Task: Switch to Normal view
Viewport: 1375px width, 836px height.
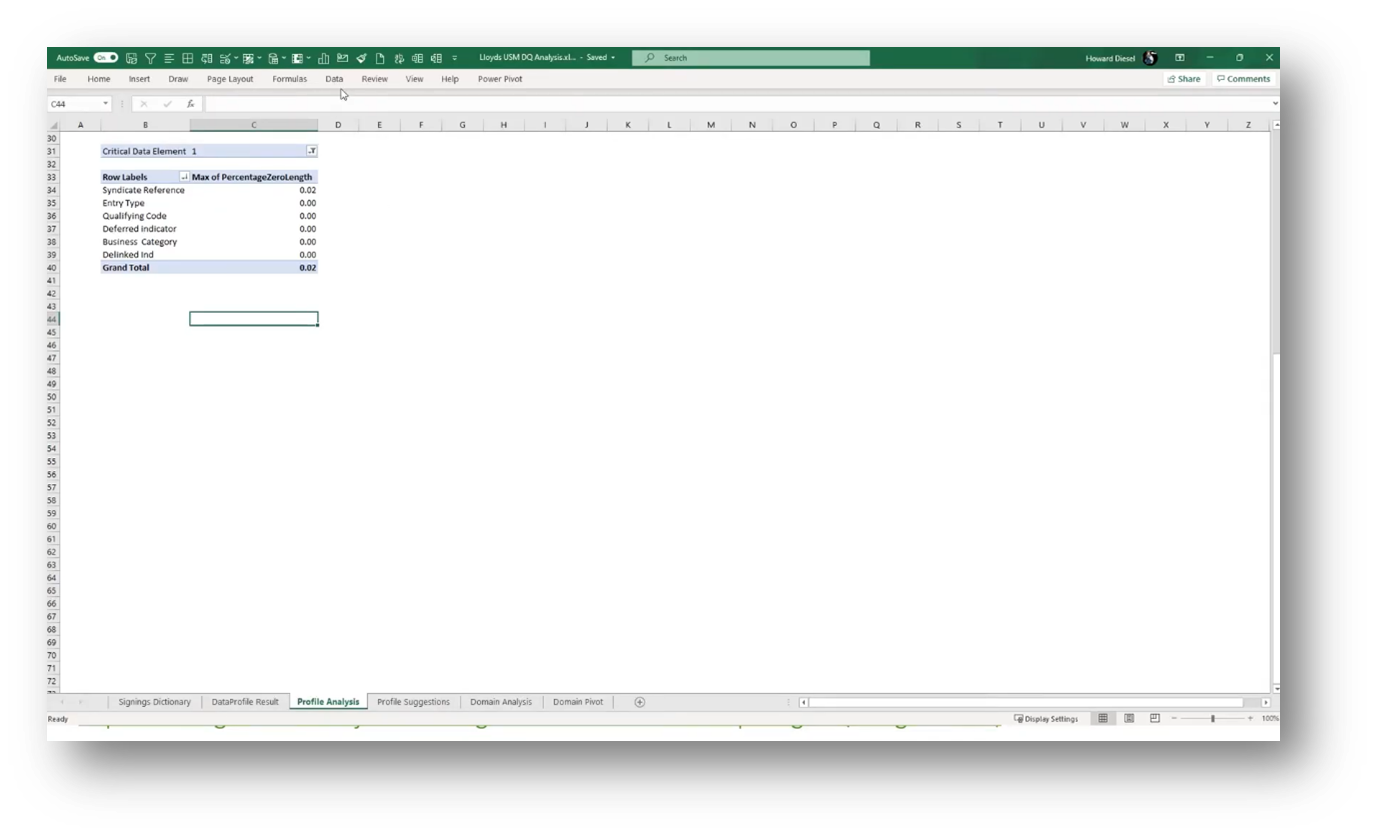Action: point(1103,719)
